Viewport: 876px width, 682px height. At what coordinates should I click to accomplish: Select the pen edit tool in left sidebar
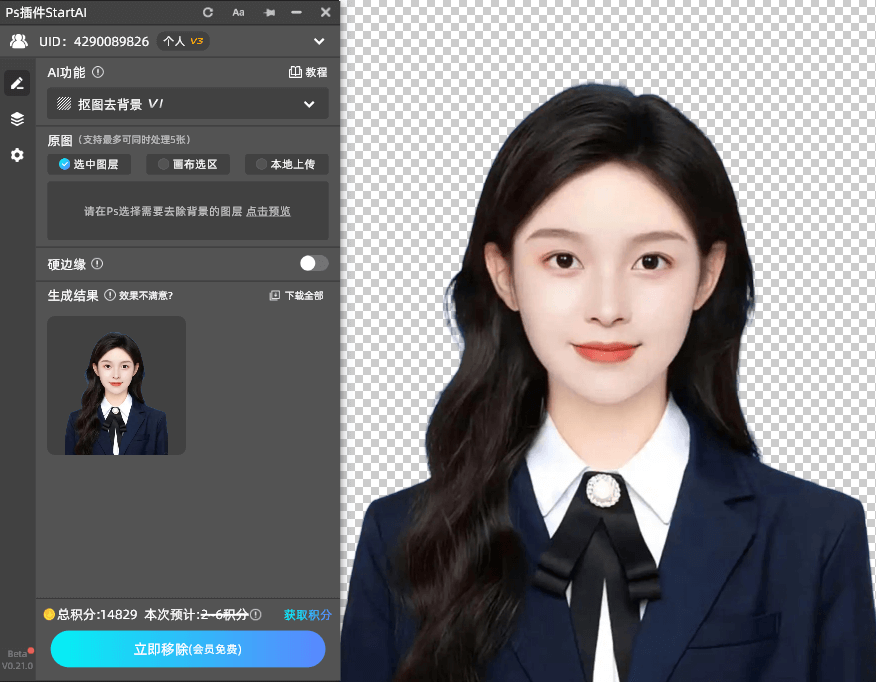pyautogui.click(x=16, y=82)
